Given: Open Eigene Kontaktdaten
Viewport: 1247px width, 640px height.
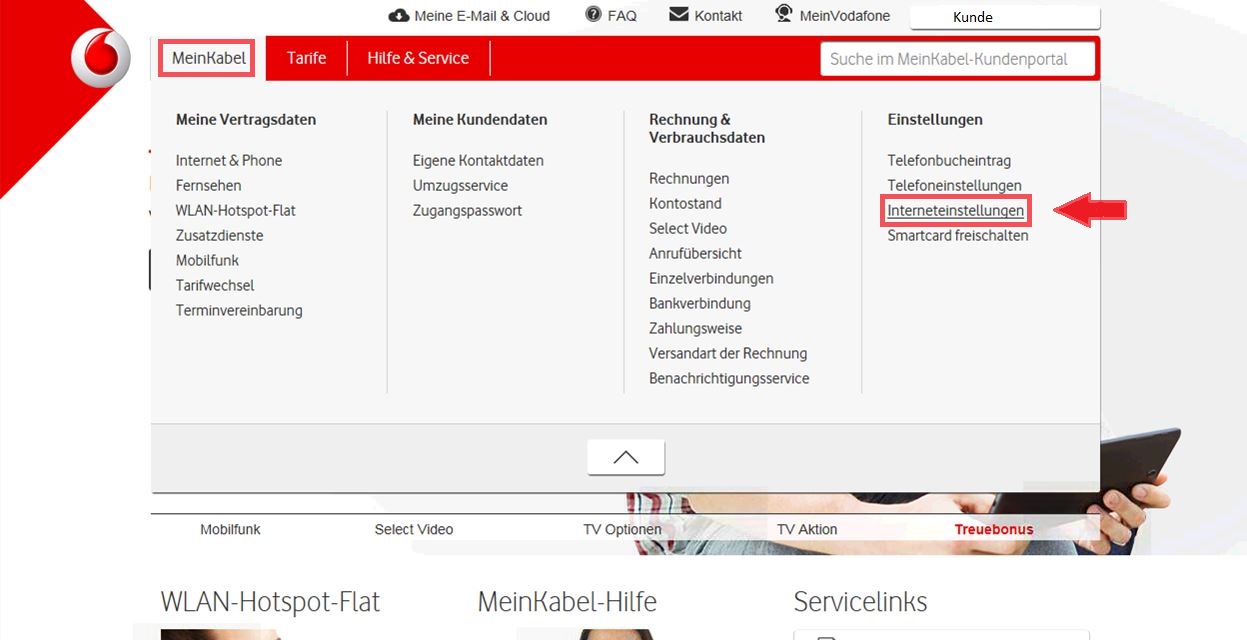Looking at the screenshot, I should [x=478, y=160].
